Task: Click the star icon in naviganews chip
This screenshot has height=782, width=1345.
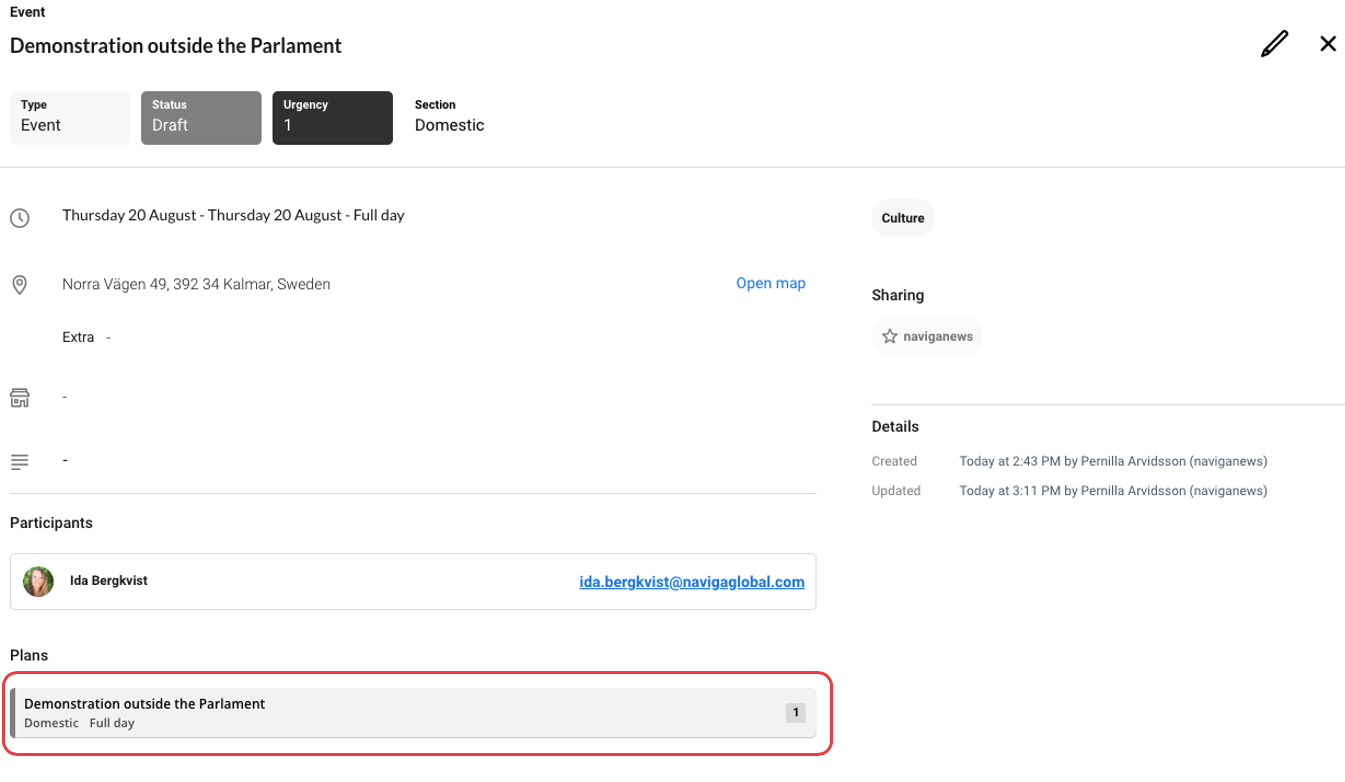Action: (x=890, y=337)
